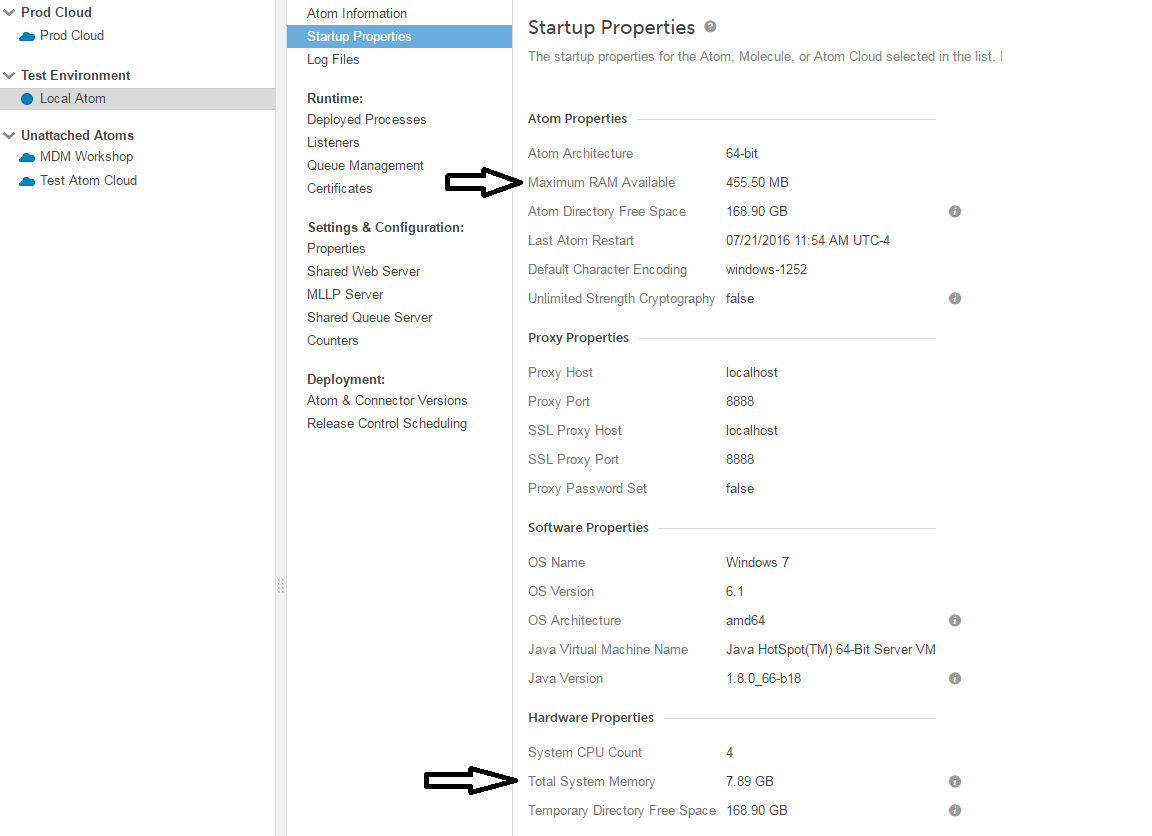Collapse the Unattached Atoms group

10,136
